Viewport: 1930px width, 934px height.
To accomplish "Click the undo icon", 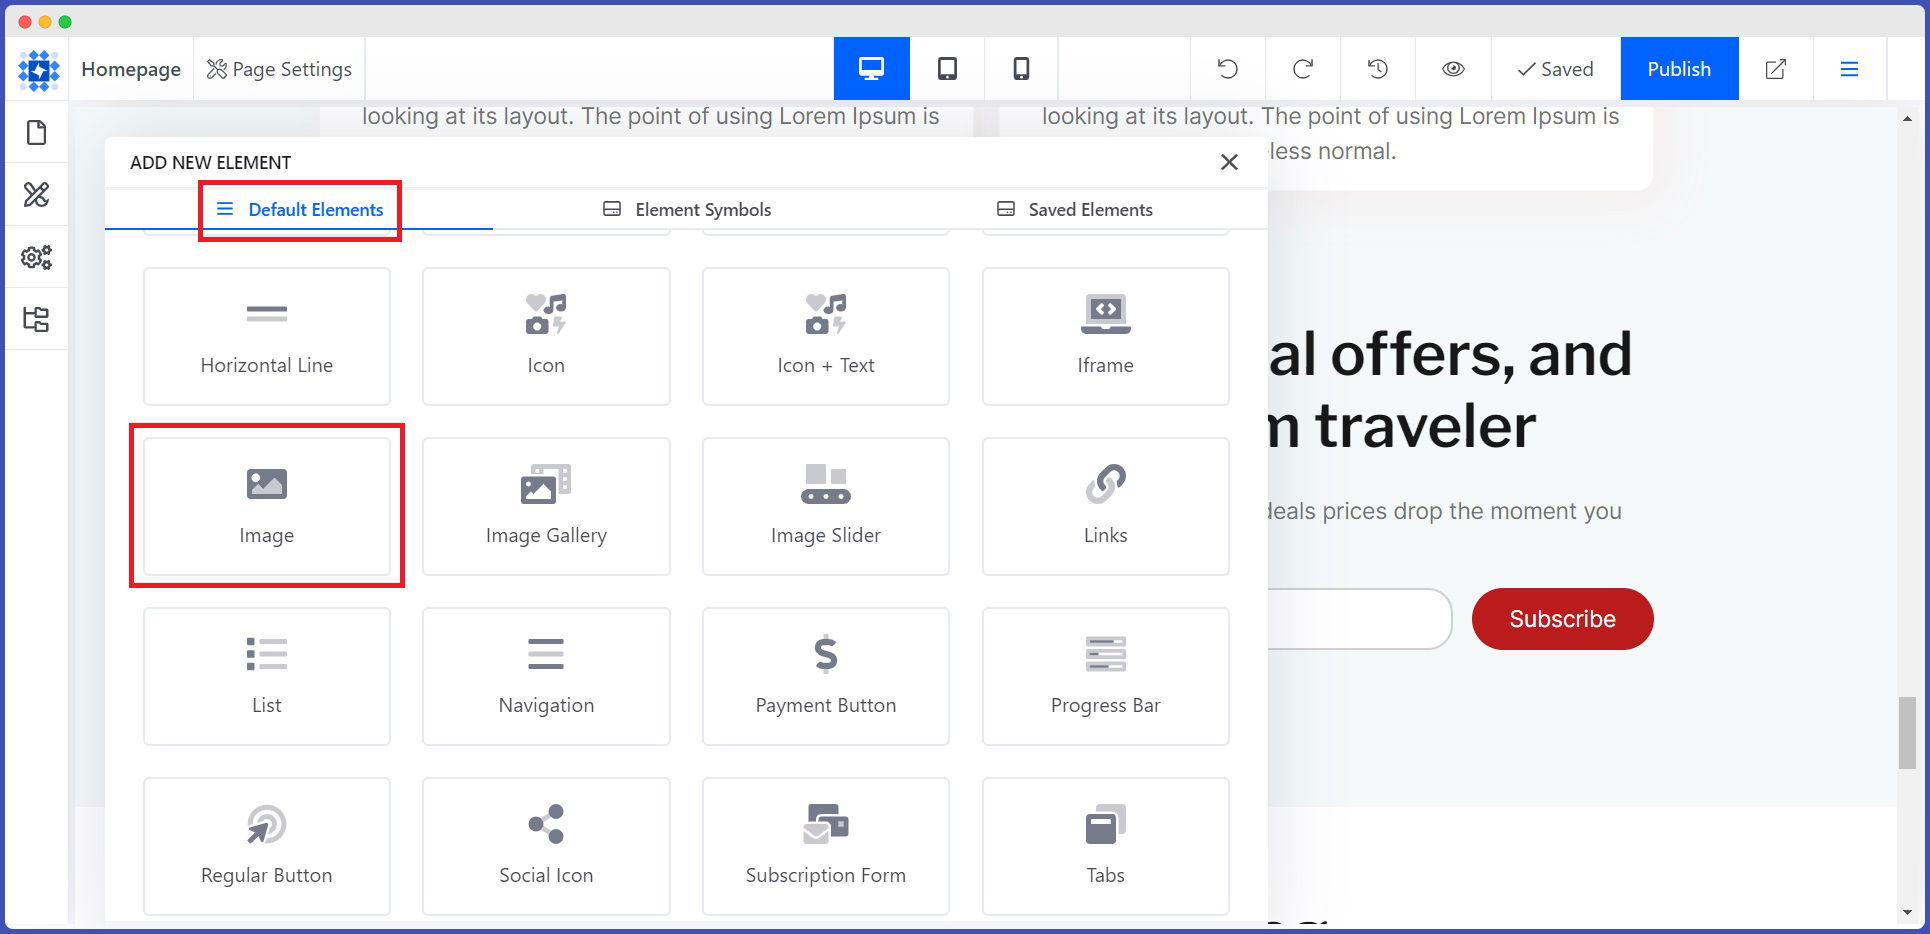I will pyautogui.click(x=1227, y=69).
